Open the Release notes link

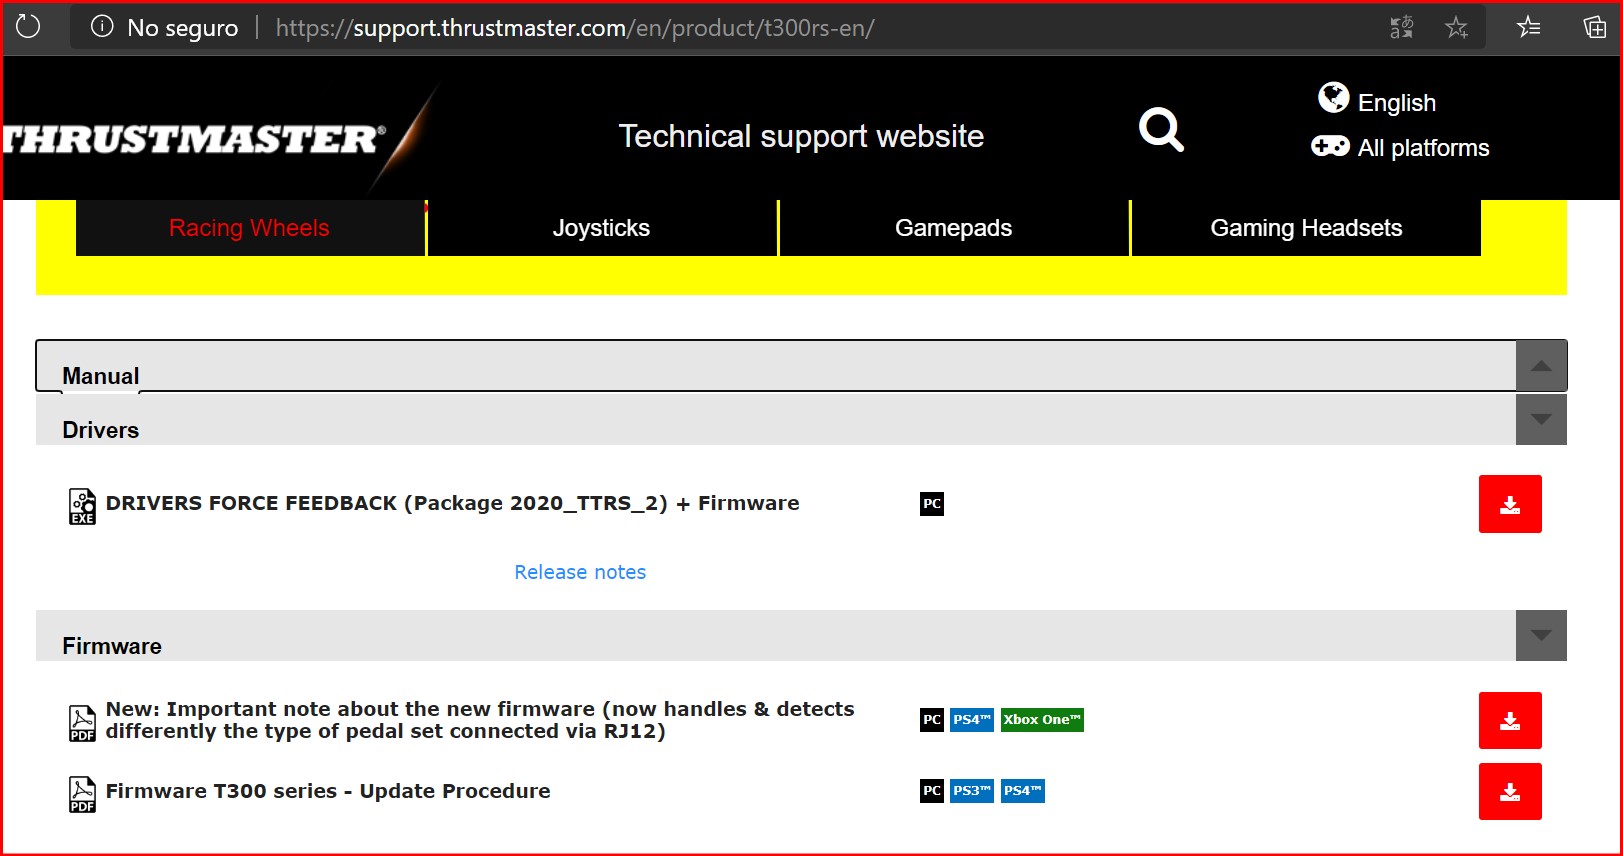pyautogui.click(x=580, y=572)
